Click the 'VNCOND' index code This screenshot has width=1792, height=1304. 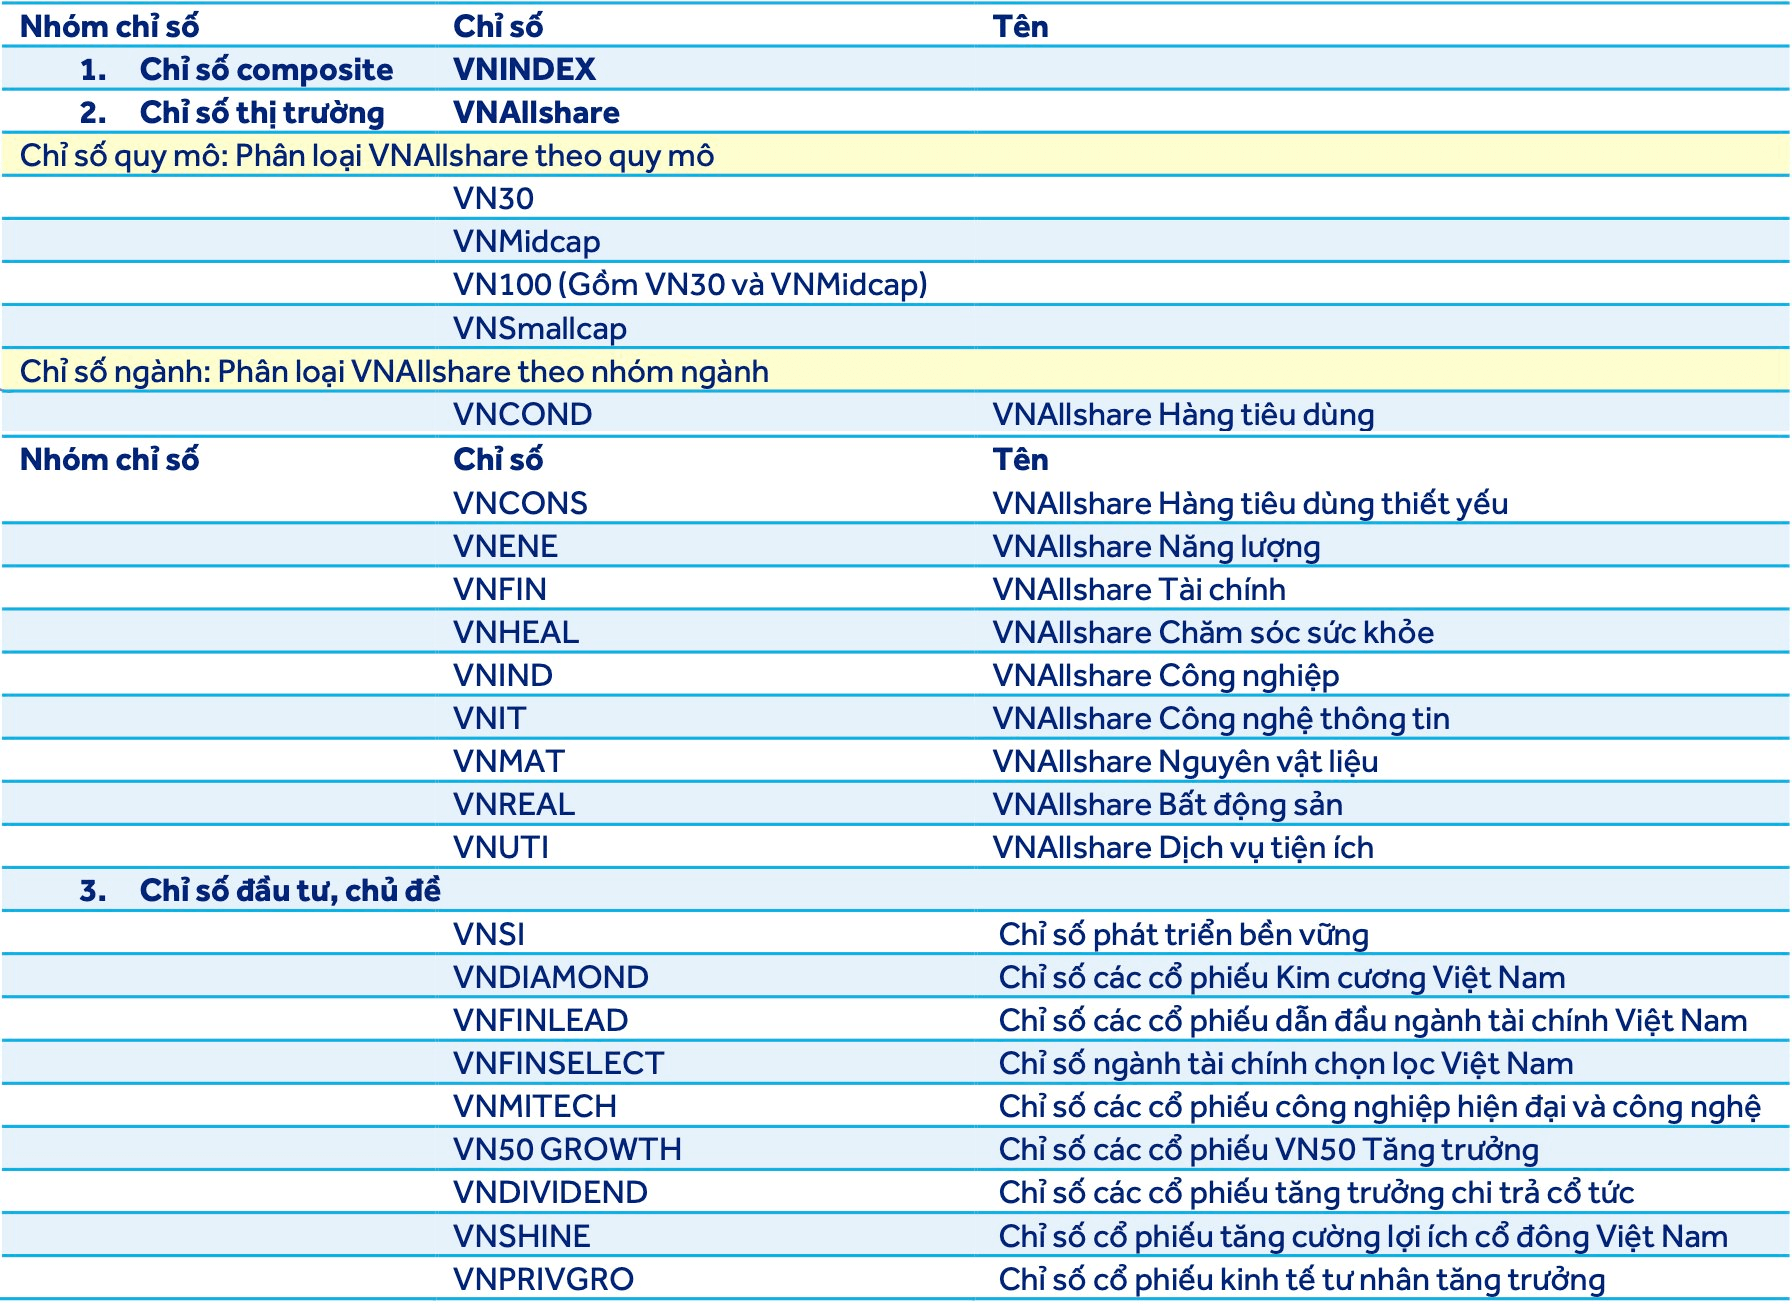tap(522, 414)
